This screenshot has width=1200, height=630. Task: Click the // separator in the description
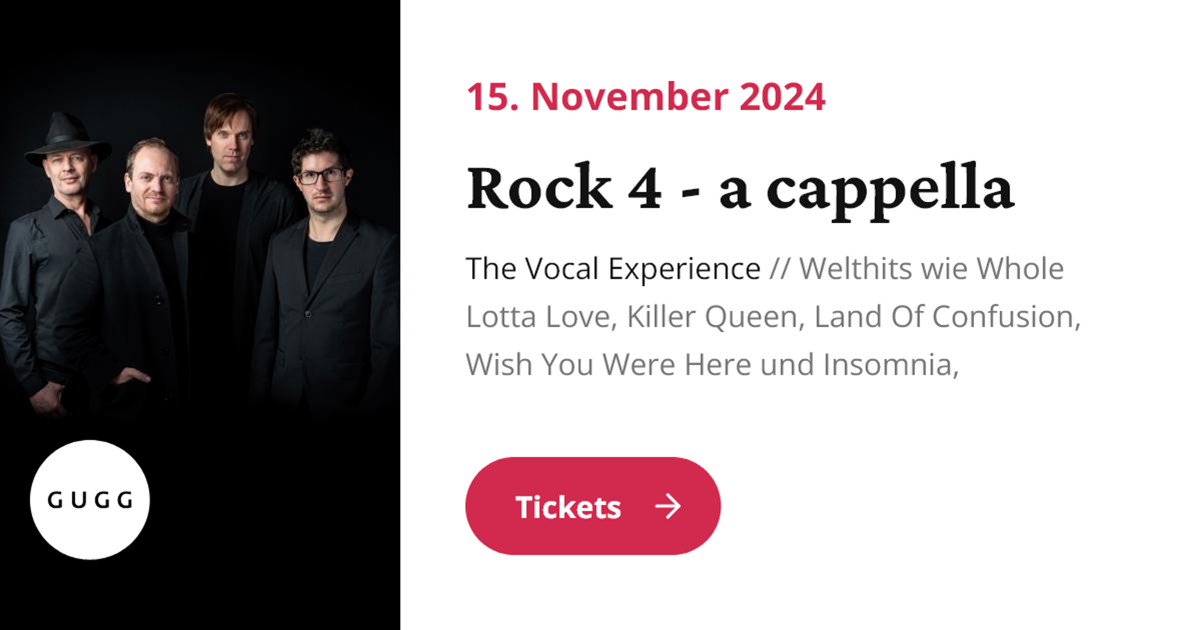(778, 268)
